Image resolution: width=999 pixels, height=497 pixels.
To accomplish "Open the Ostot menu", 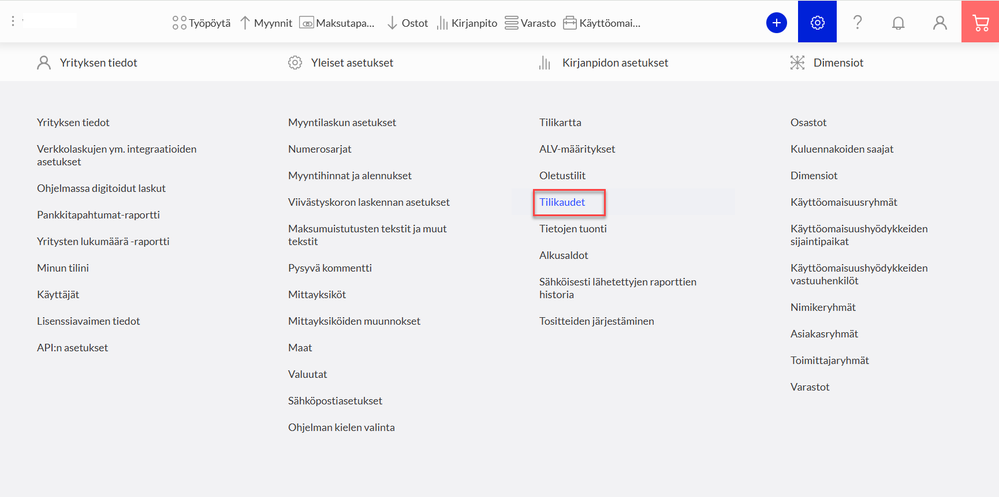I will coord(408,24).
